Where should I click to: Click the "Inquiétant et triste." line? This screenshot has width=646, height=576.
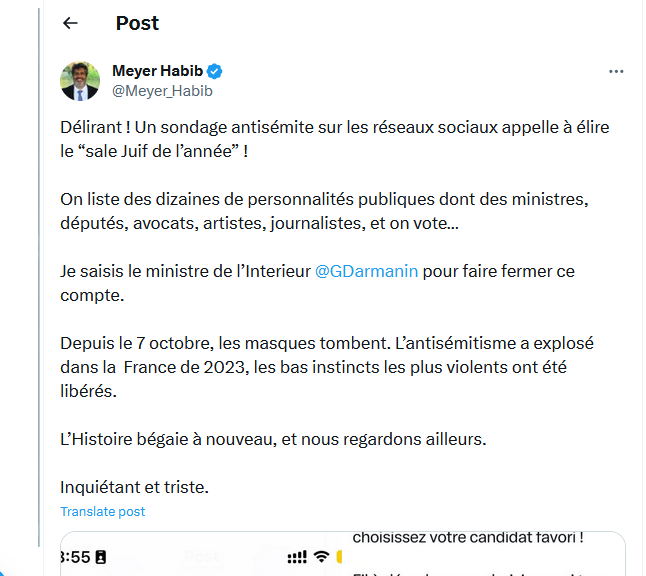[x=134, y=488]
